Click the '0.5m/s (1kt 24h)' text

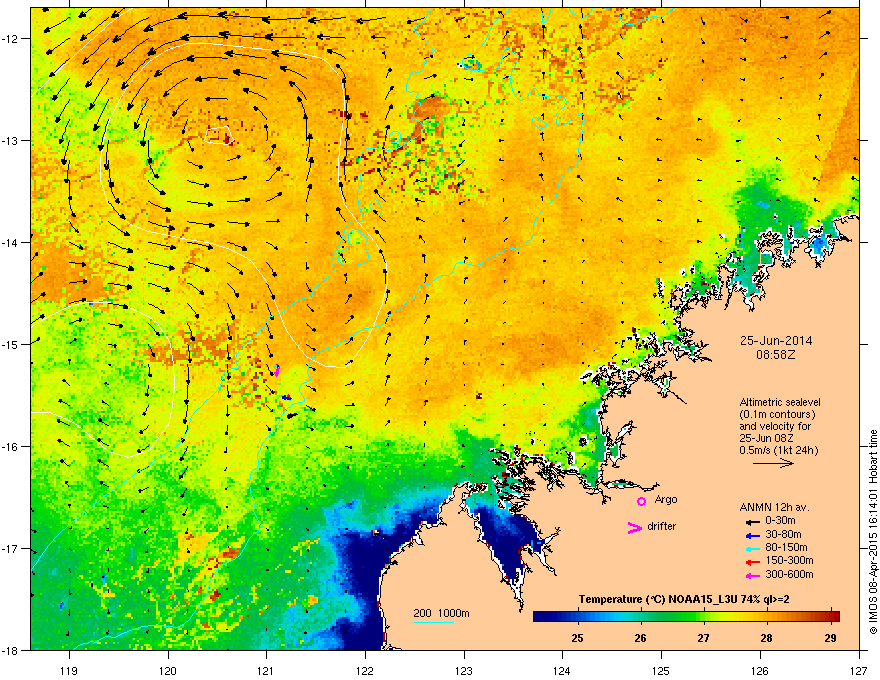[x=778, y=451]
